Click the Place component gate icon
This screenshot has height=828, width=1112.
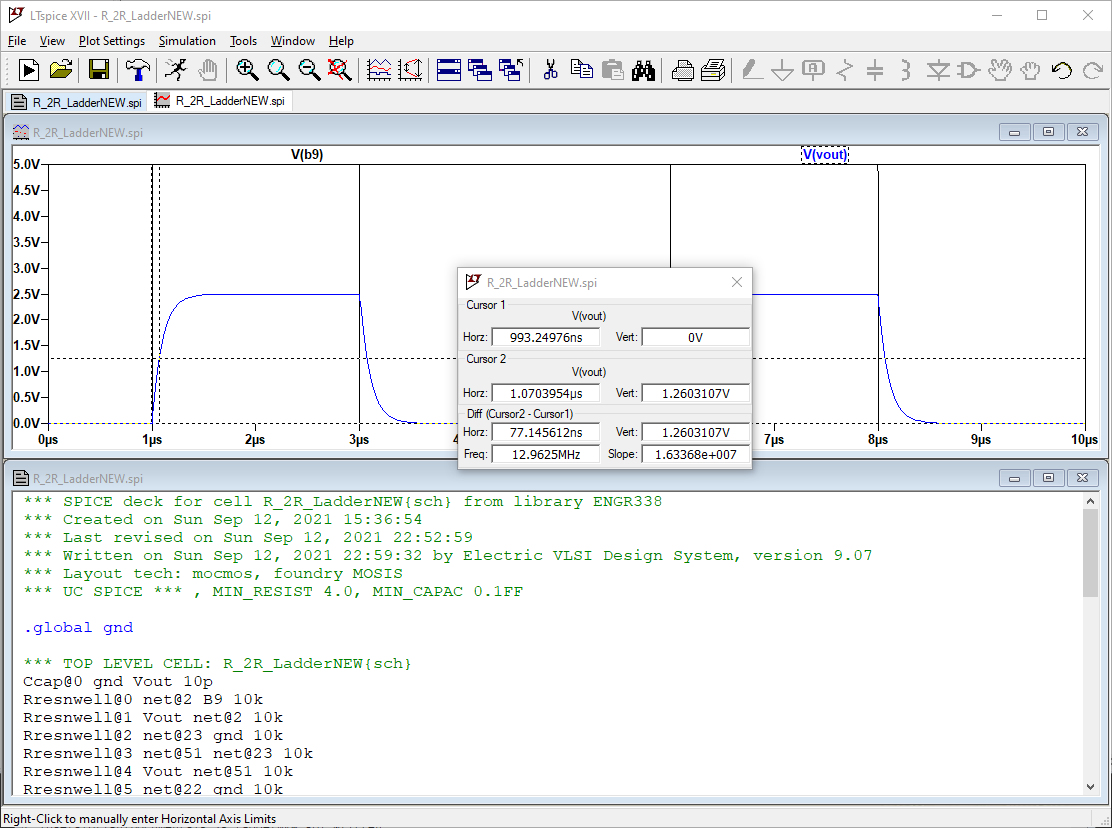pos(969,69)
